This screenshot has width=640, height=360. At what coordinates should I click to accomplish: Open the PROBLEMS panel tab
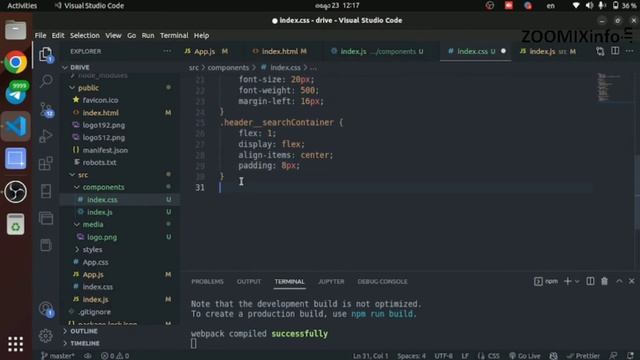coord(207,282)
